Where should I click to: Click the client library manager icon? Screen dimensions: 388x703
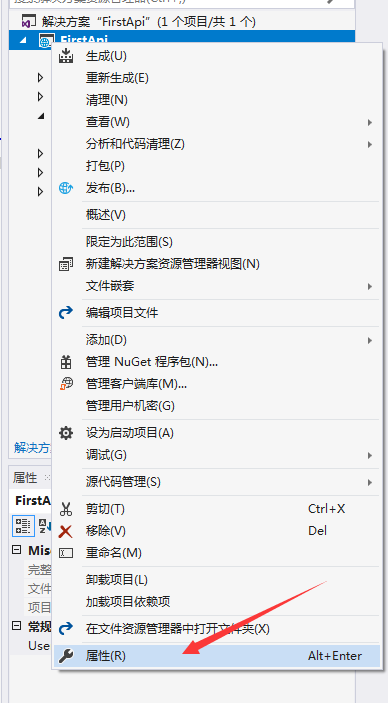(66, 384)
